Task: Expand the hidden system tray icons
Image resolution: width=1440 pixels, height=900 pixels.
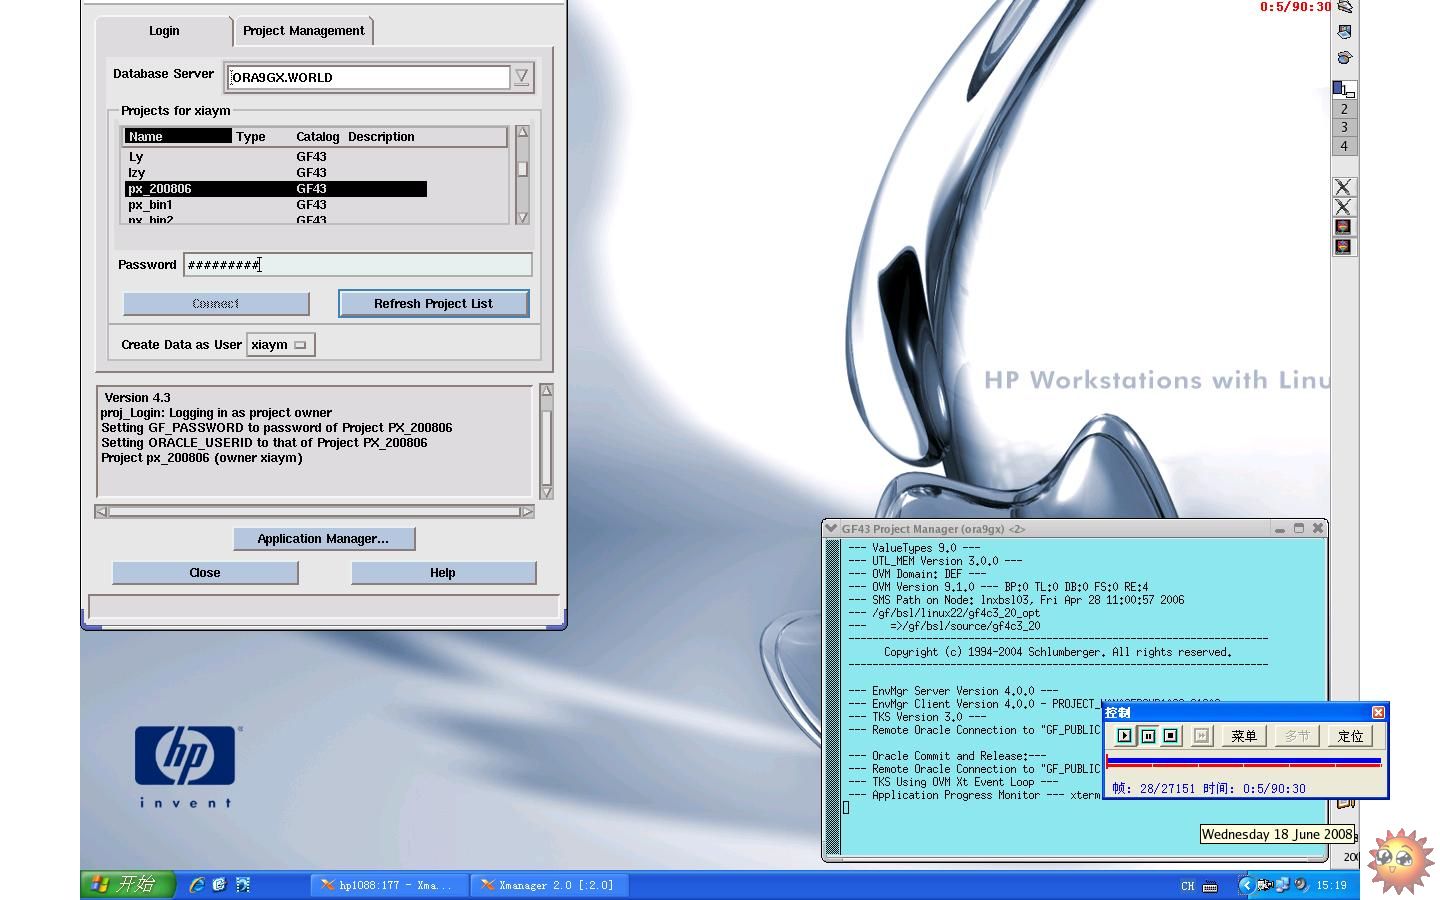Action: click(x=1245, y=885)
